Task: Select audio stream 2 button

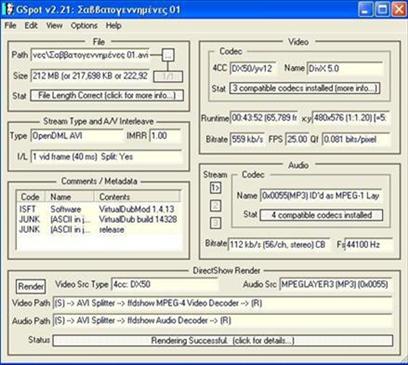Action: [x=216, y=205]
